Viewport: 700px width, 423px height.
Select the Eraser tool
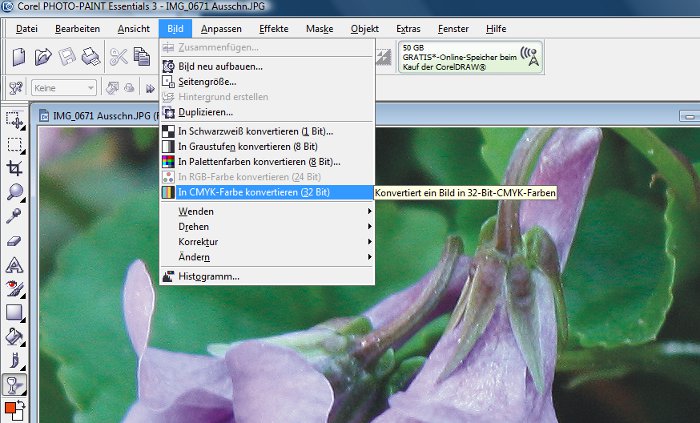[14, 241]
